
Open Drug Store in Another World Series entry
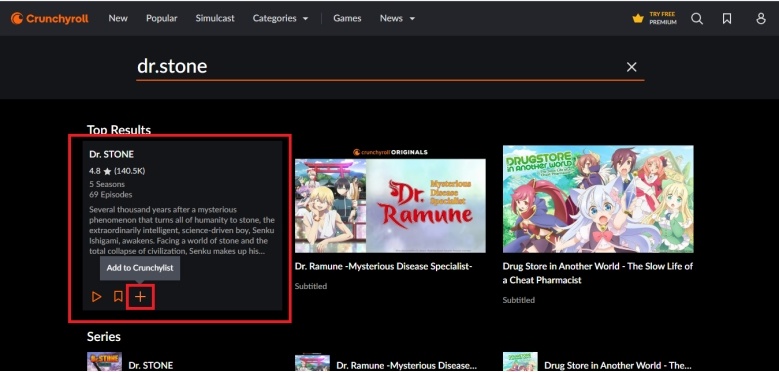coord(618,365)
